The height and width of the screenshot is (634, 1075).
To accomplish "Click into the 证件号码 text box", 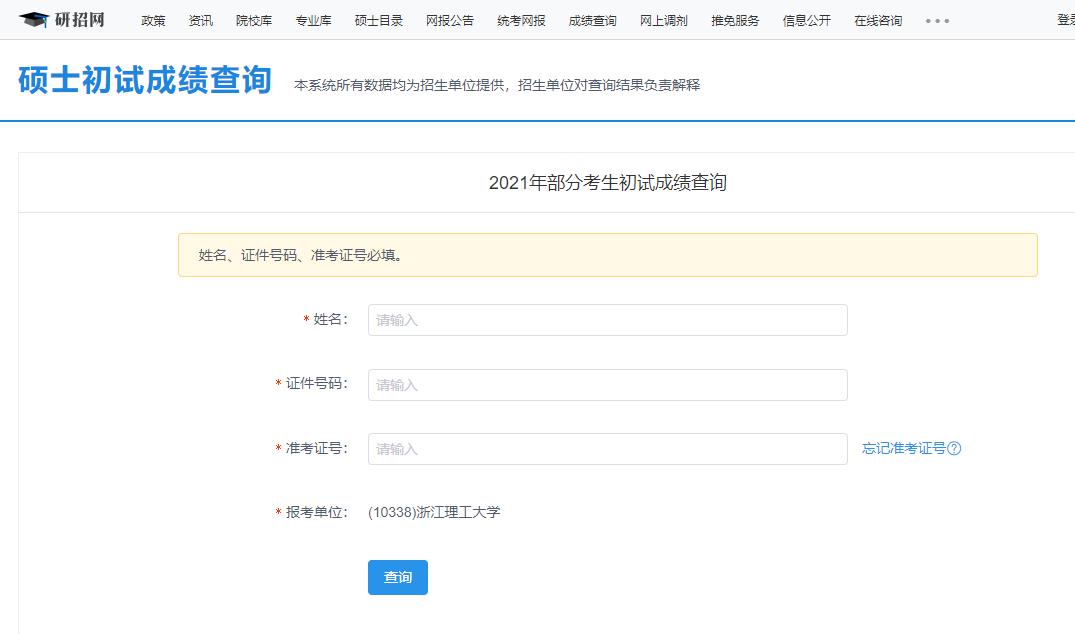I will click(x=607, y=385).
